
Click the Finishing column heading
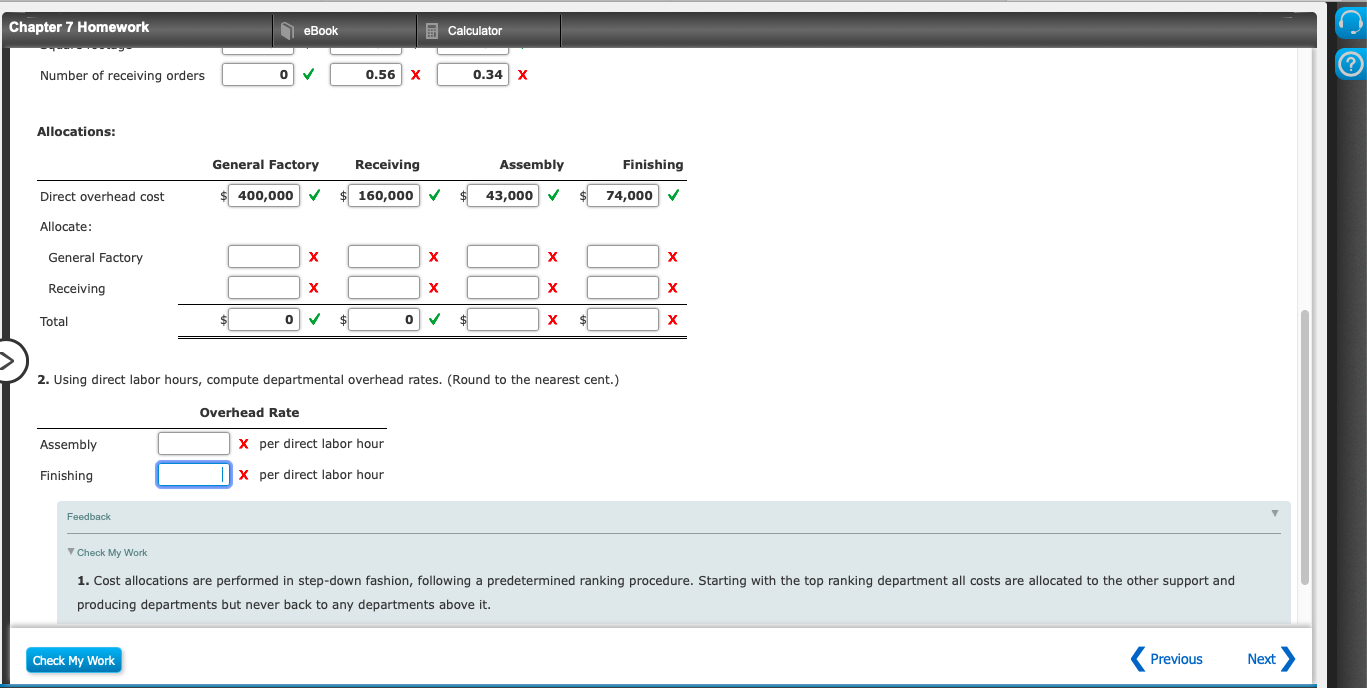pyautogui.click(x=653, y=164)
